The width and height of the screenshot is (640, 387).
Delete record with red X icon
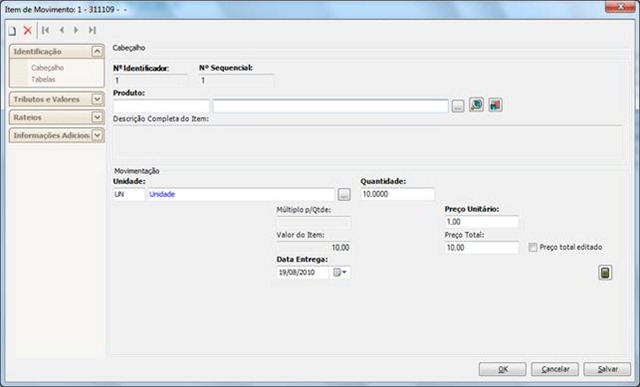tap(27, 30)
